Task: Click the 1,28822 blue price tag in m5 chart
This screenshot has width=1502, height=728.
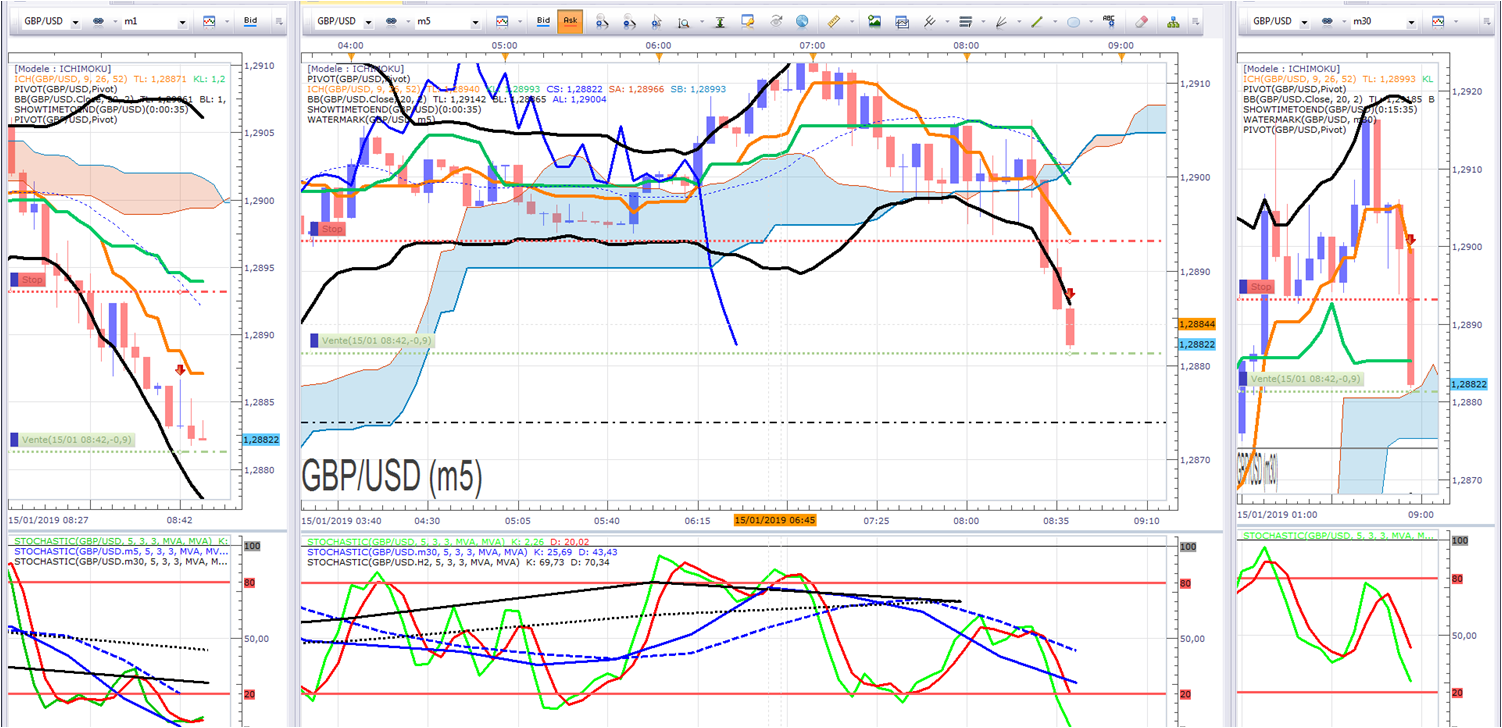Action: tap(1196, 344)
